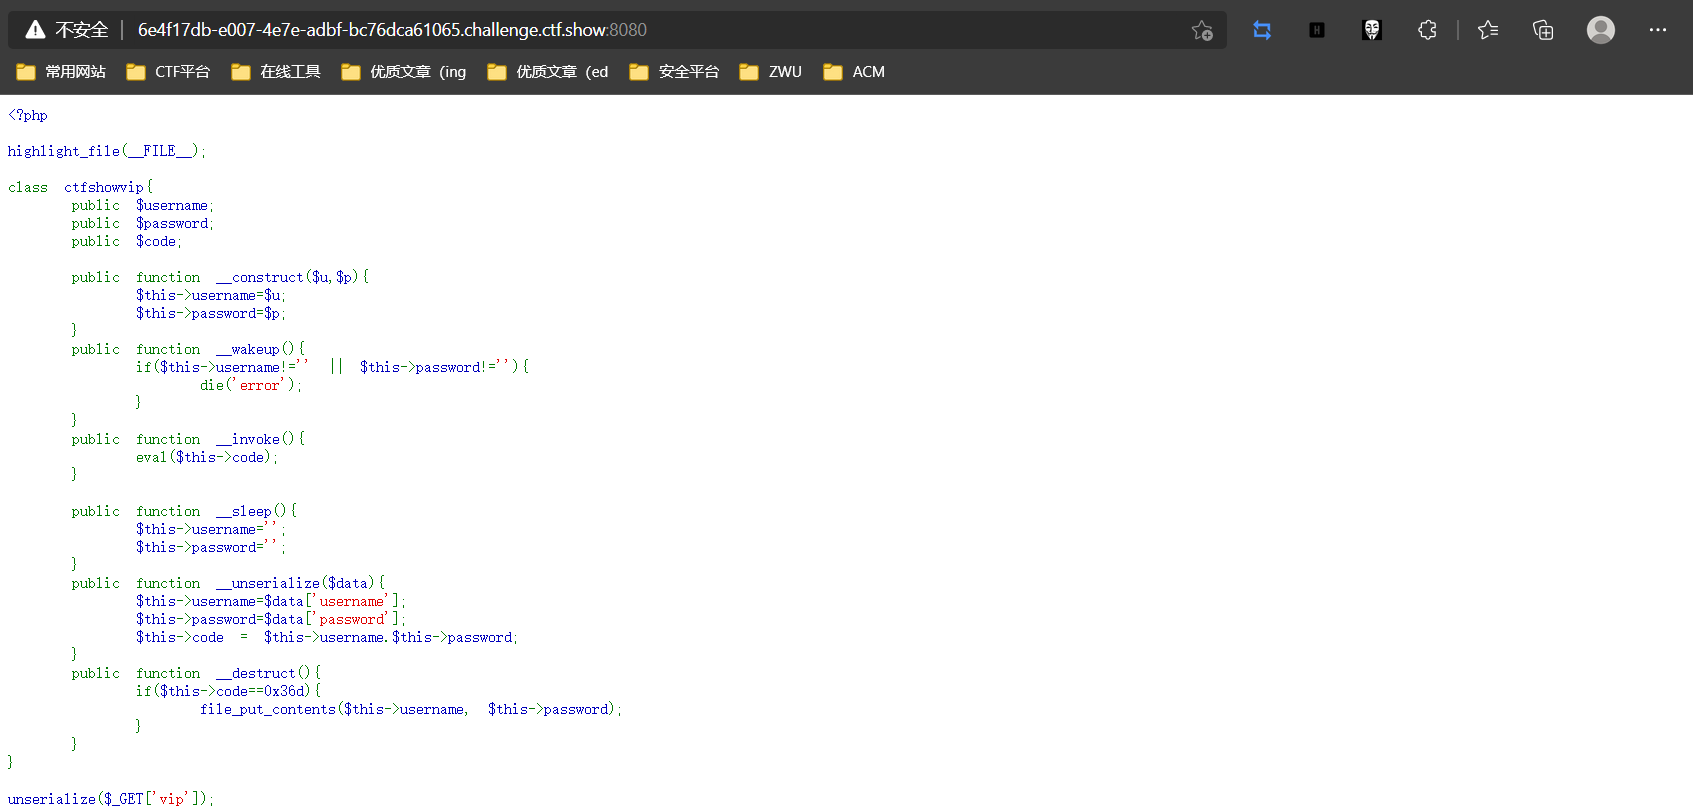Open Settings and more menu
Screen dimensions: 1693x810
[x=1658, y=30]
